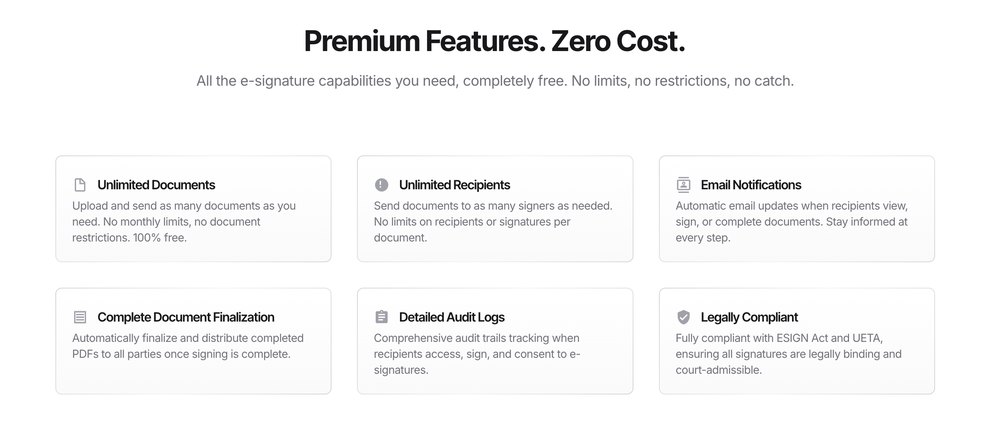Click the Premium Features. Zero Cost. headline
Image resolution: width=1000 pixels, height=428 pixels.
494,41
